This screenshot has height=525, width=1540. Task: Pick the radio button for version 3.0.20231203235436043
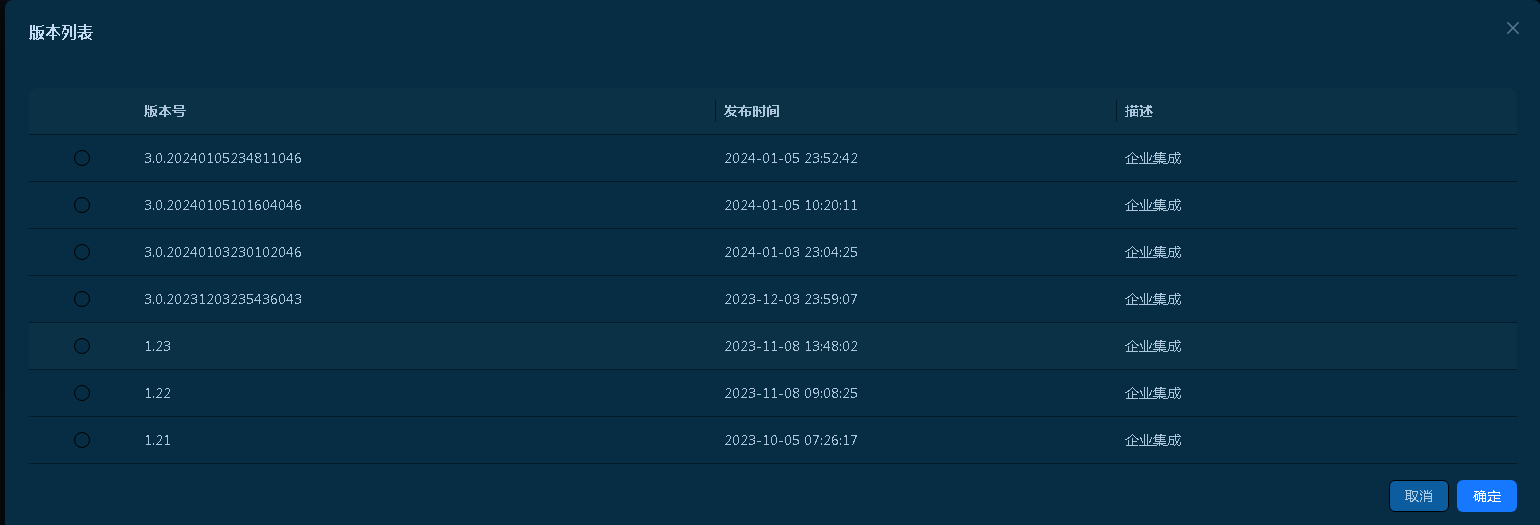pyautogui.click(x=82, y=299)
